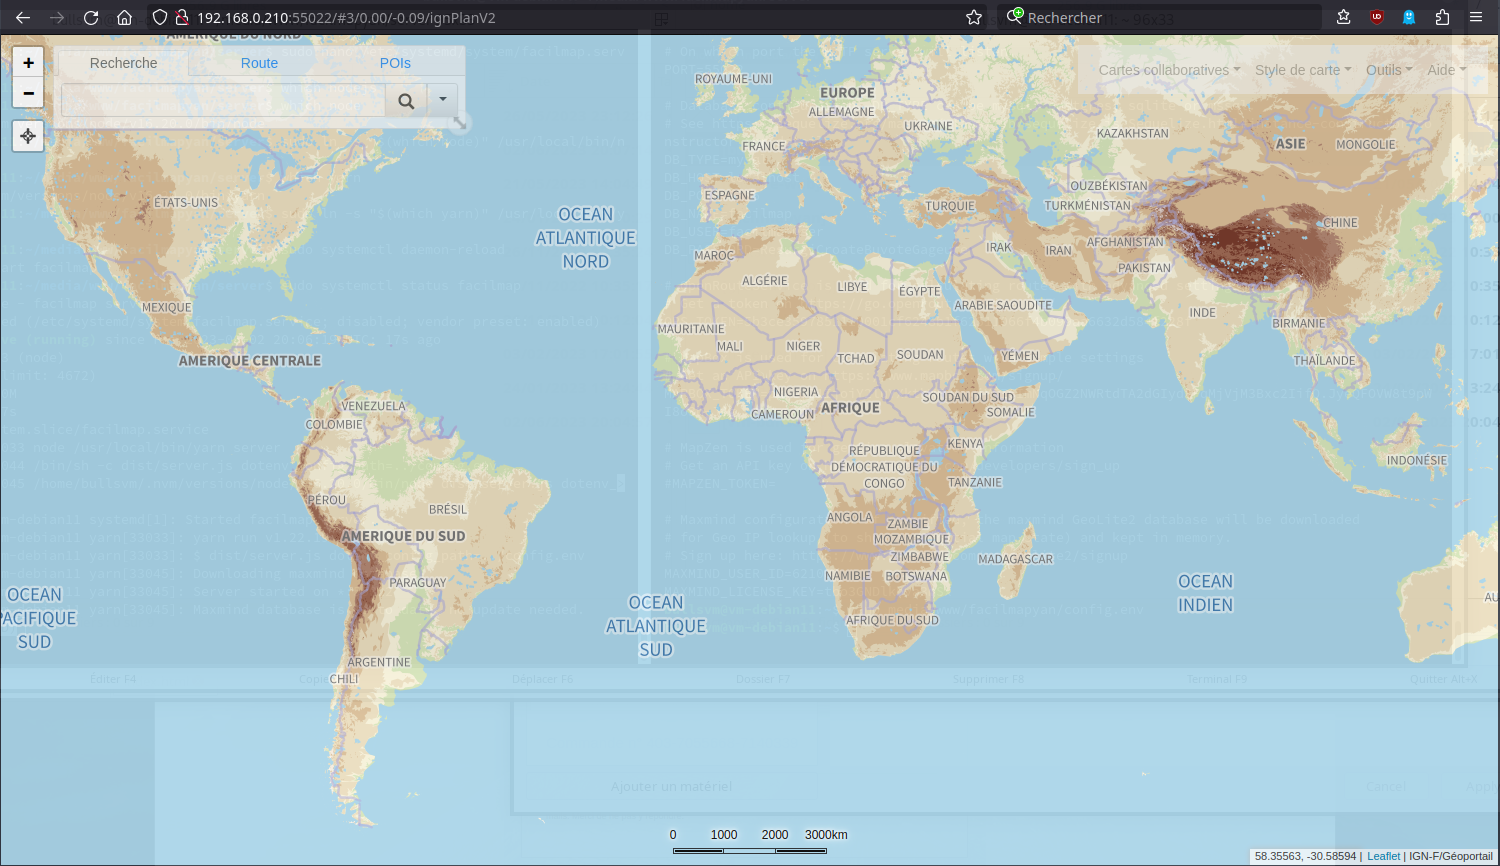The image size is (1500, 866).
Task: Click the locate my position button
Action: click(x=28, y=136)
